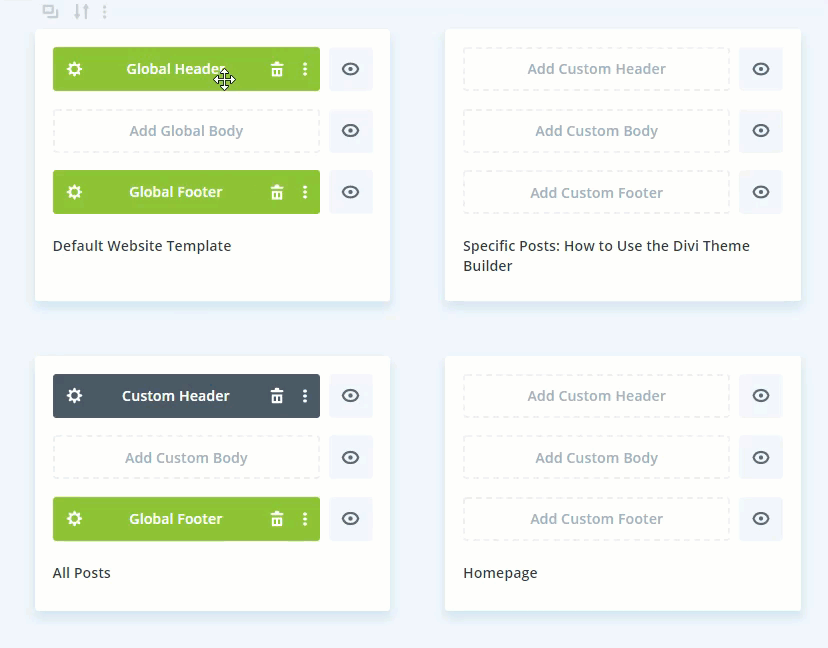Toggle Homepage custom footer visibility
828x648 pixels.
pos(761,519)
